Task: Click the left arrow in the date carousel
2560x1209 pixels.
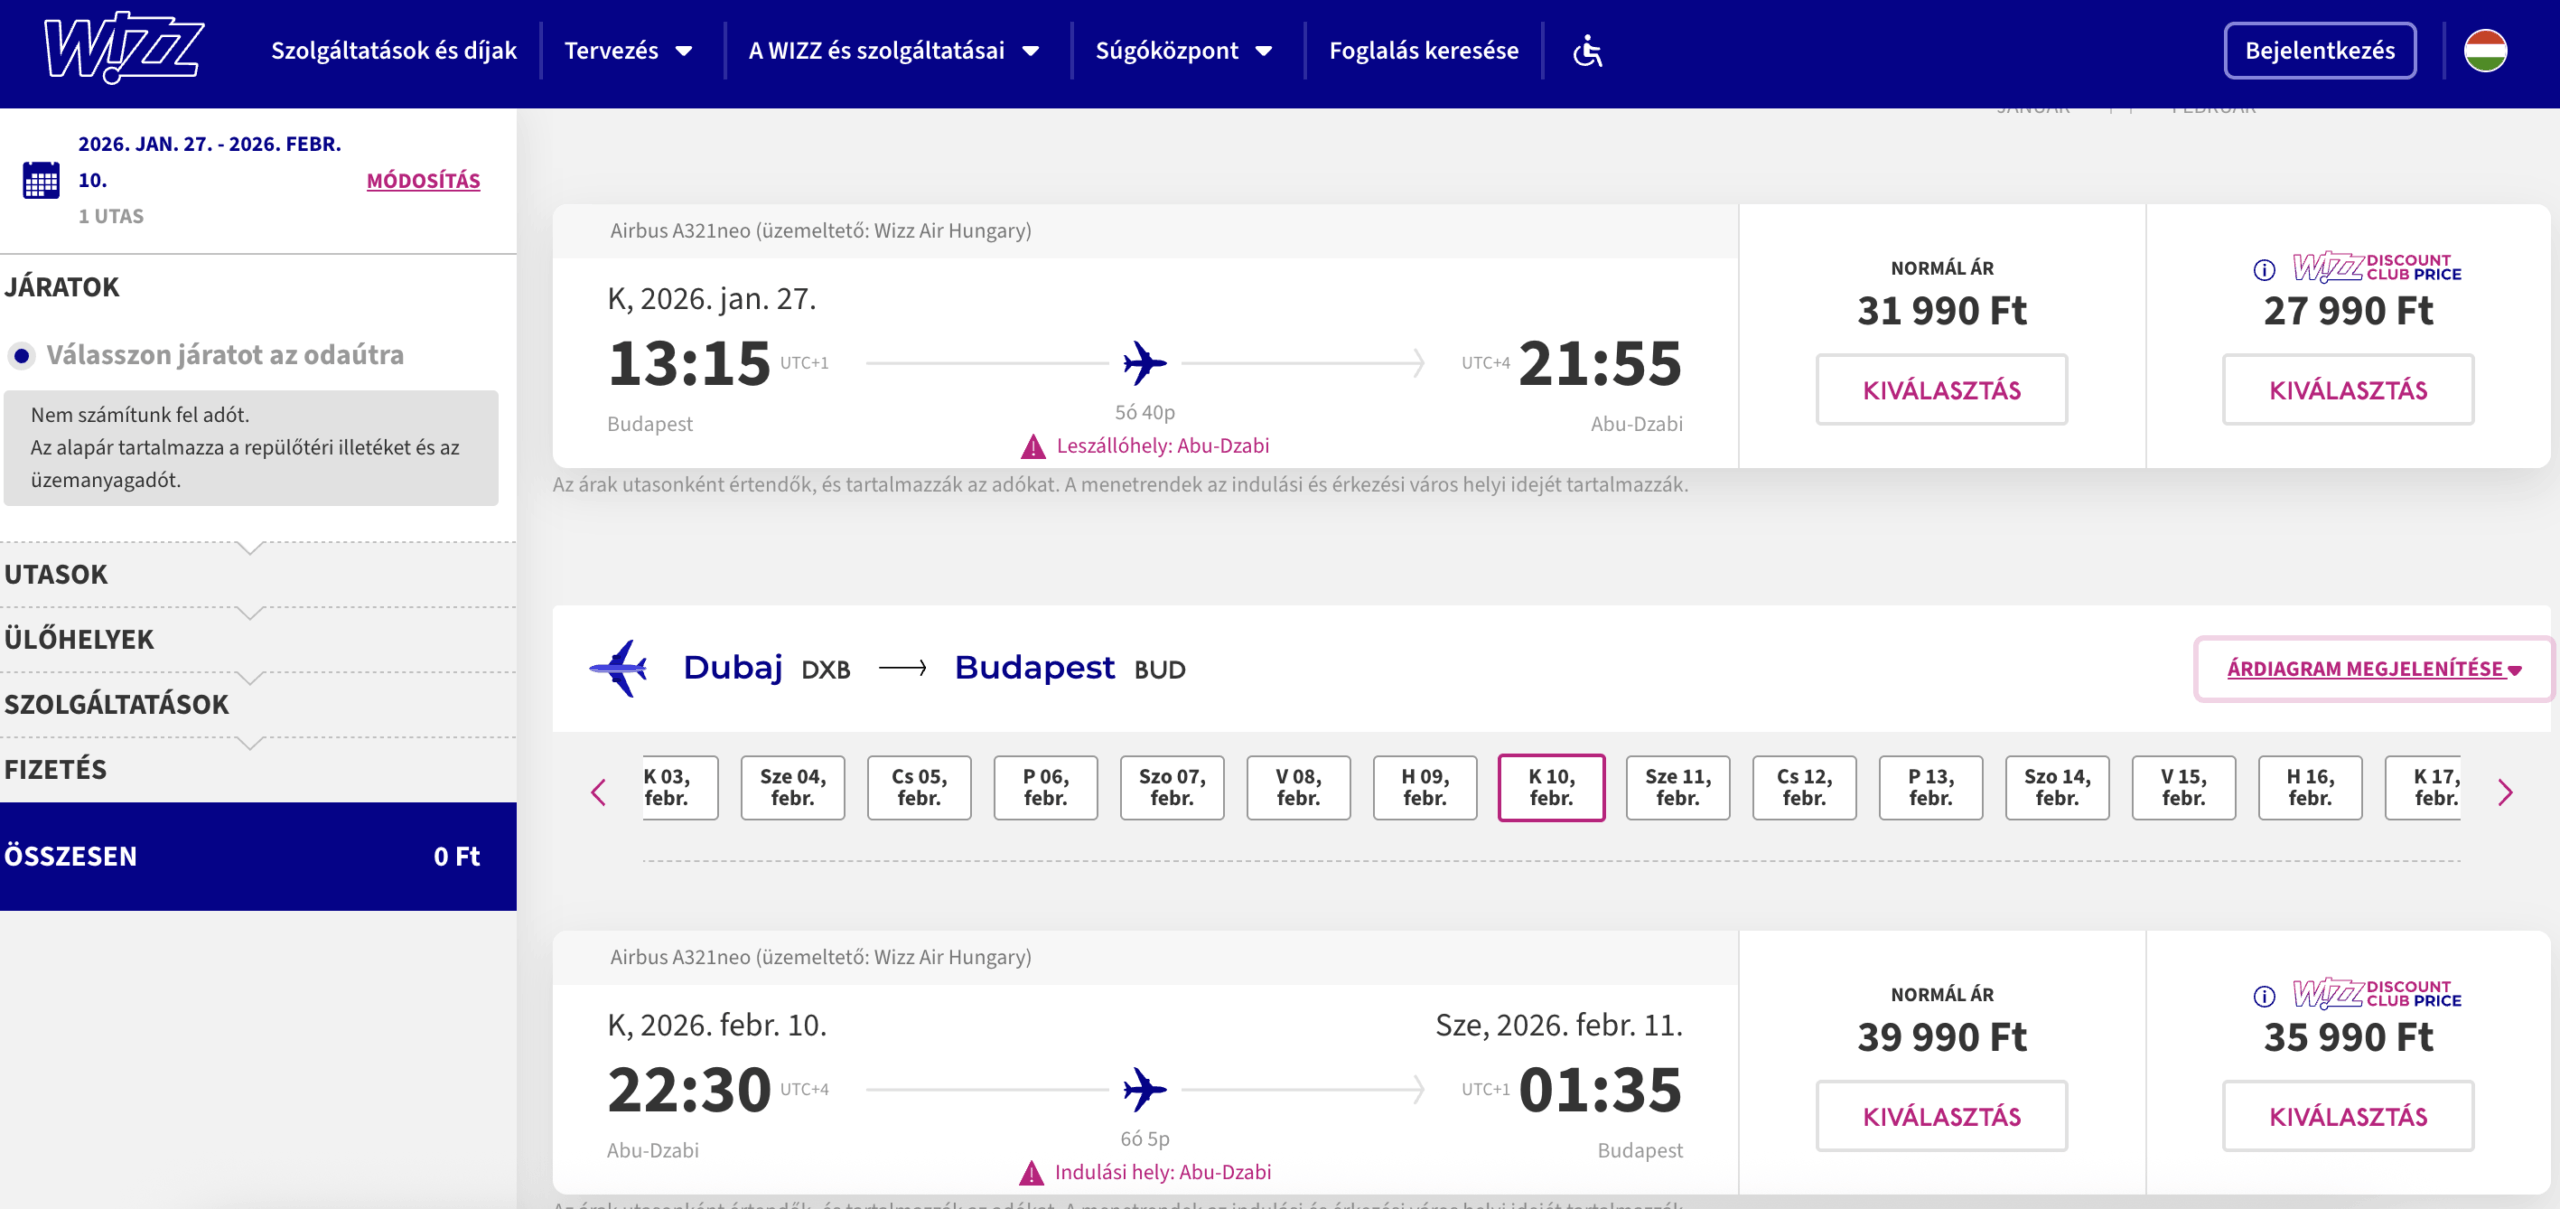Action: [599, 792]
